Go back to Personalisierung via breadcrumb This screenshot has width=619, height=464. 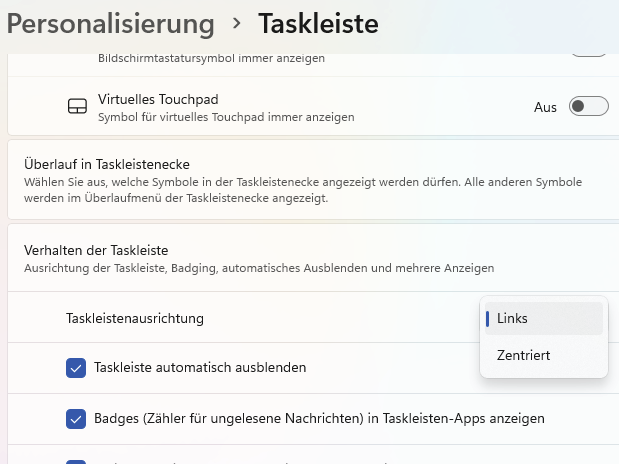point(111,24)
